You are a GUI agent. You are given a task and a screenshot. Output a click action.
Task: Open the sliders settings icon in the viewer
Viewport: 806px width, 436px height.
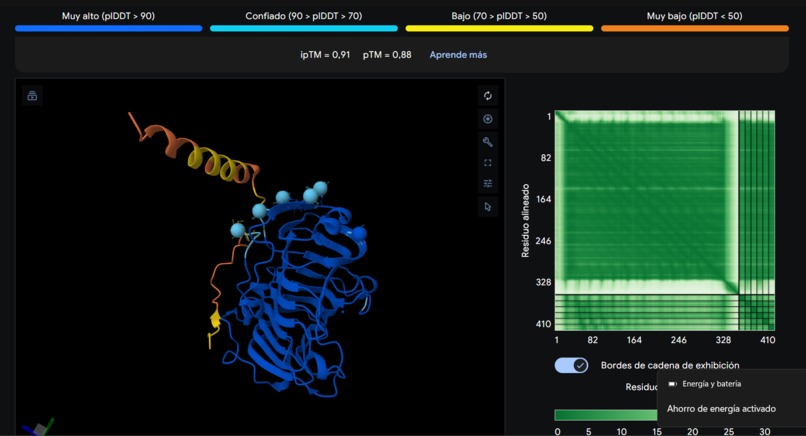point(487,184)
